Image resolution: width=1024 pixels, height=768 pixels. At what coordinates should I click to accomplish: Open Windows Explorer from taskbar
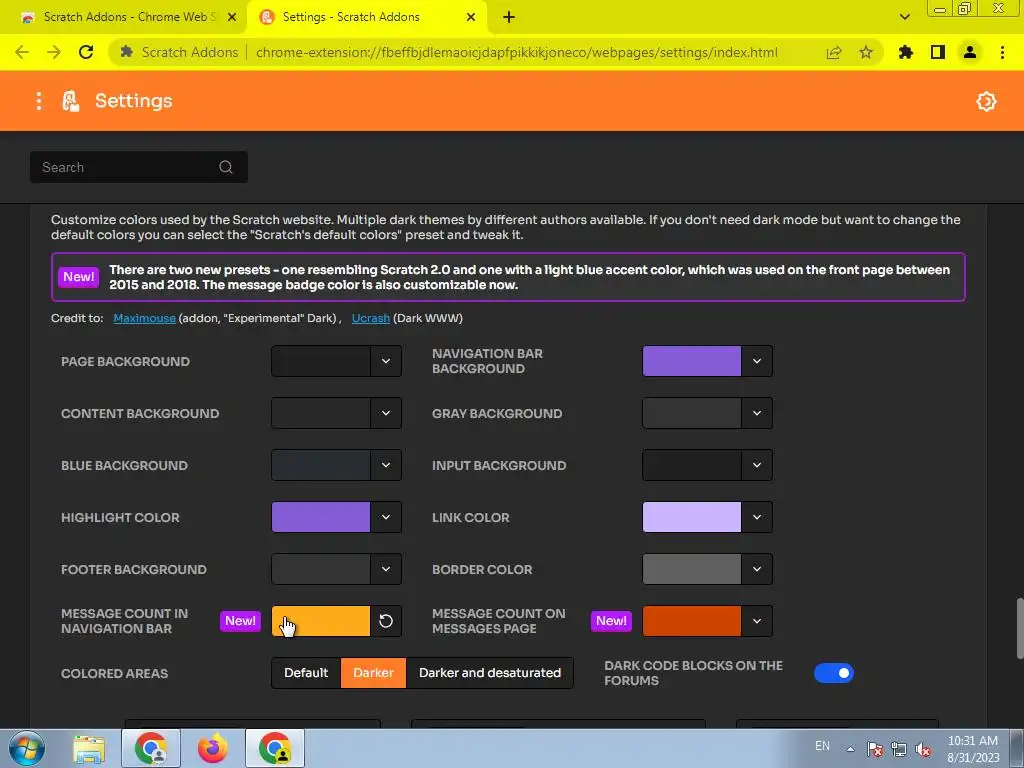click(x=89, y=748)
